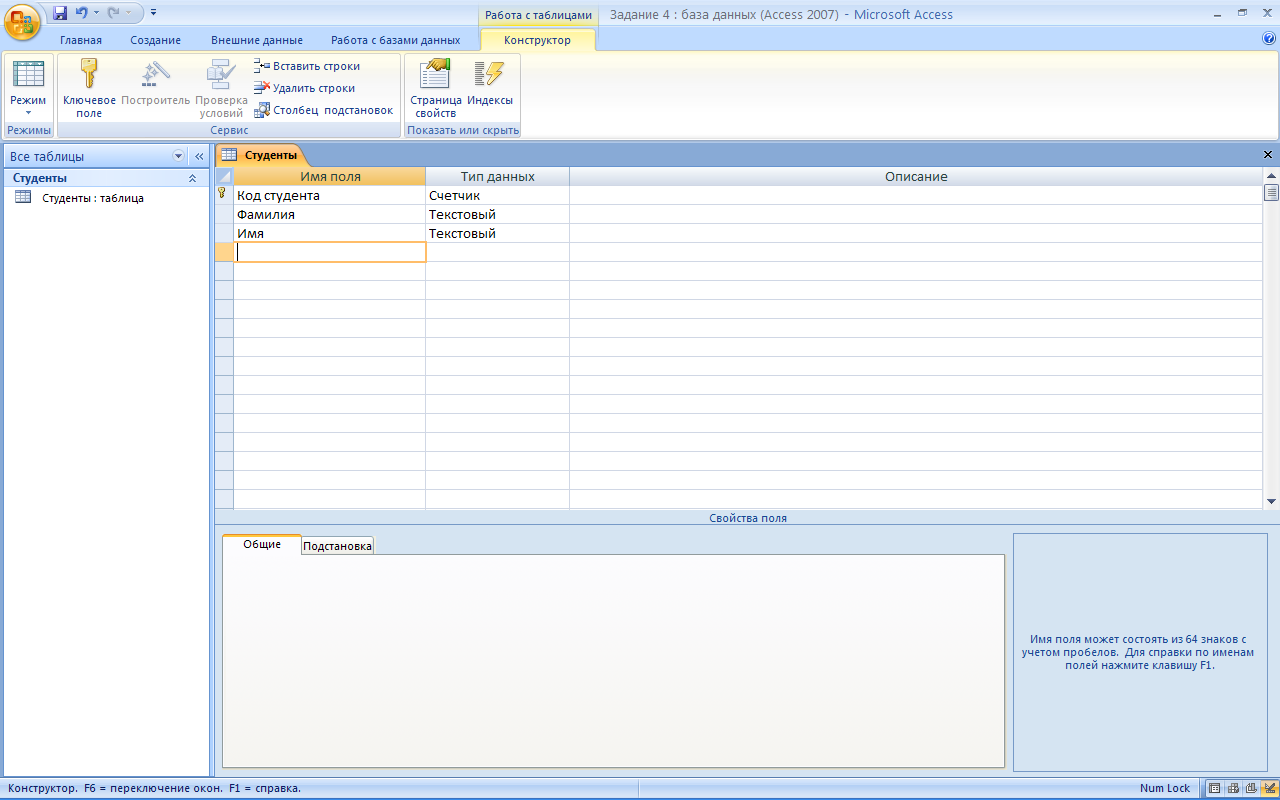Delete rows with Удалить строки
The height and width of the screenshot is (800, 1280).
(304, 88)
